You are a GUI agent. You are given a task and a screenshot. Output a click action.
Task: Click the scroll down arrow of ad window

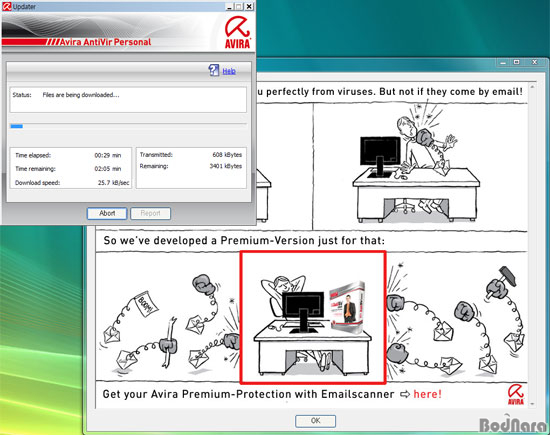(x=532, y=404)
